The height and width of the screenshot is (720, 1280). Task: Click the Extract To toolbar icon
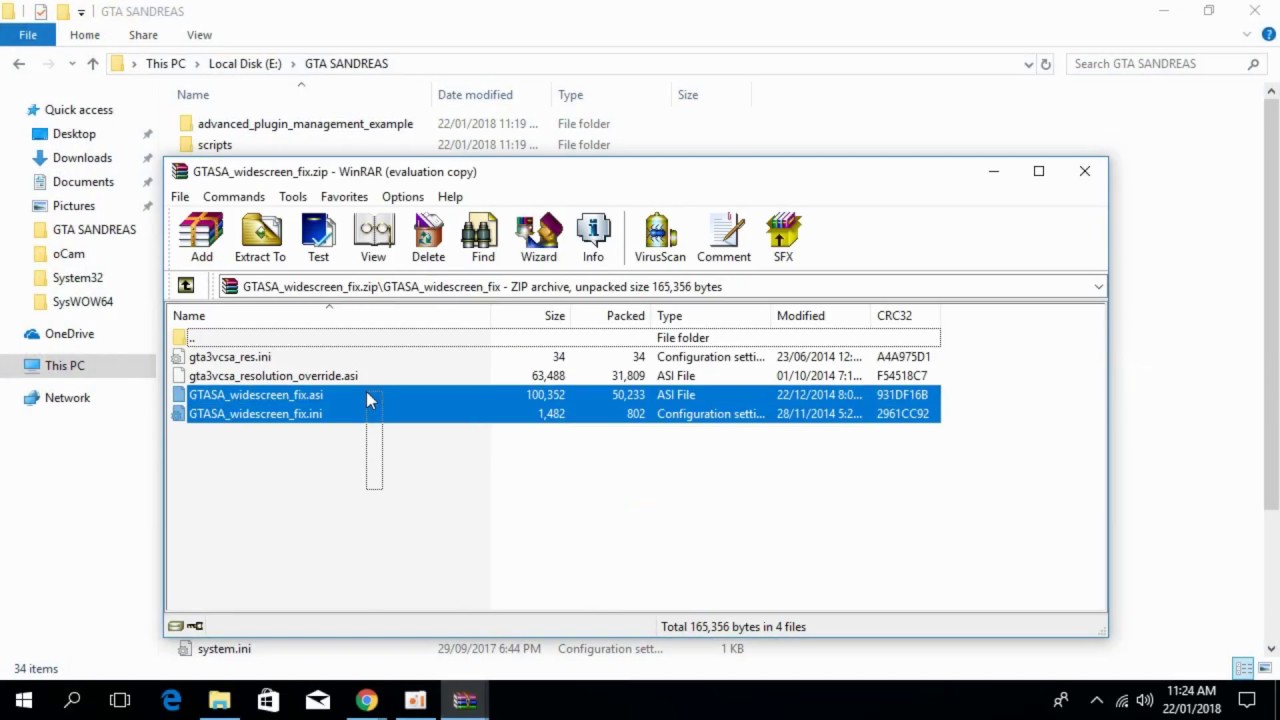260,238
